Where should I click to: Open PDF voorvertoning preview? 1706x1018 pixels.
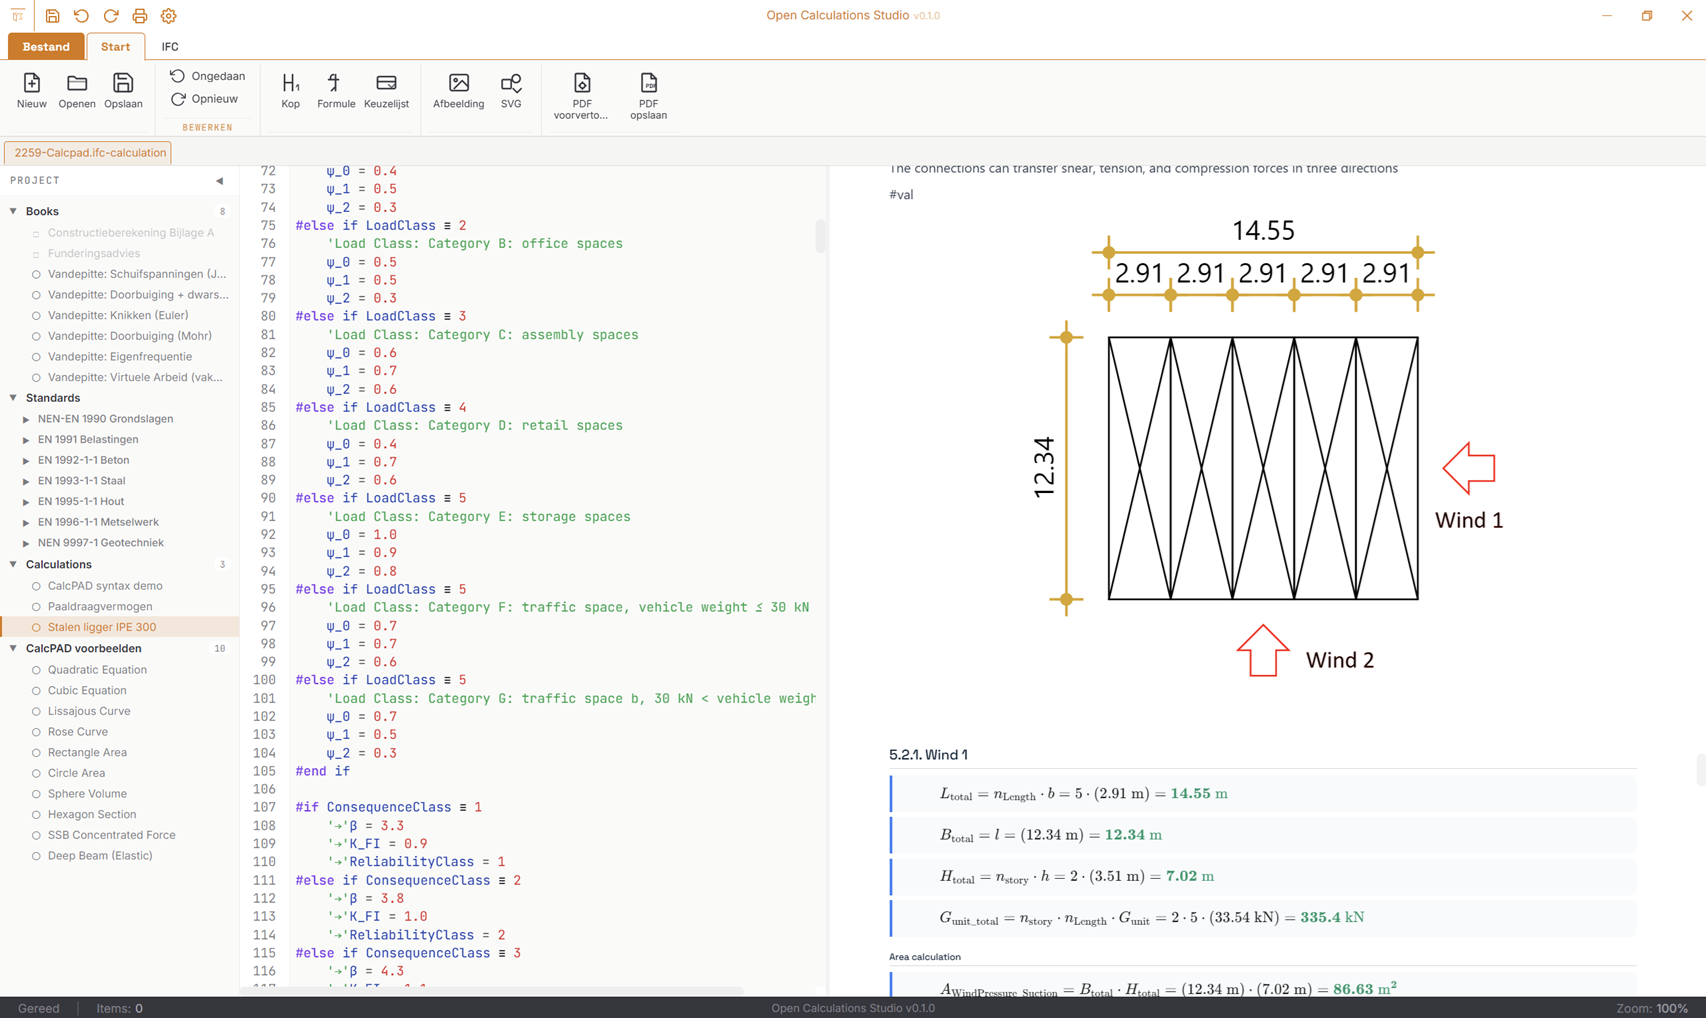581,96
